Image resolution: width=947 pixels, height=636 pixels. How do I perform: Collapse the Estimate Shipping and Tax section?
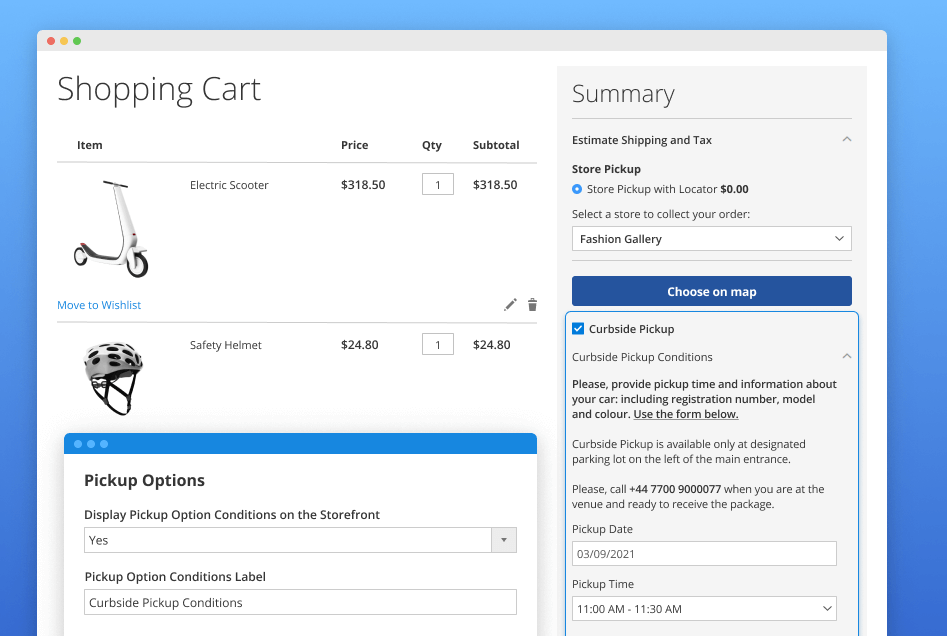[x=846, y=139]
